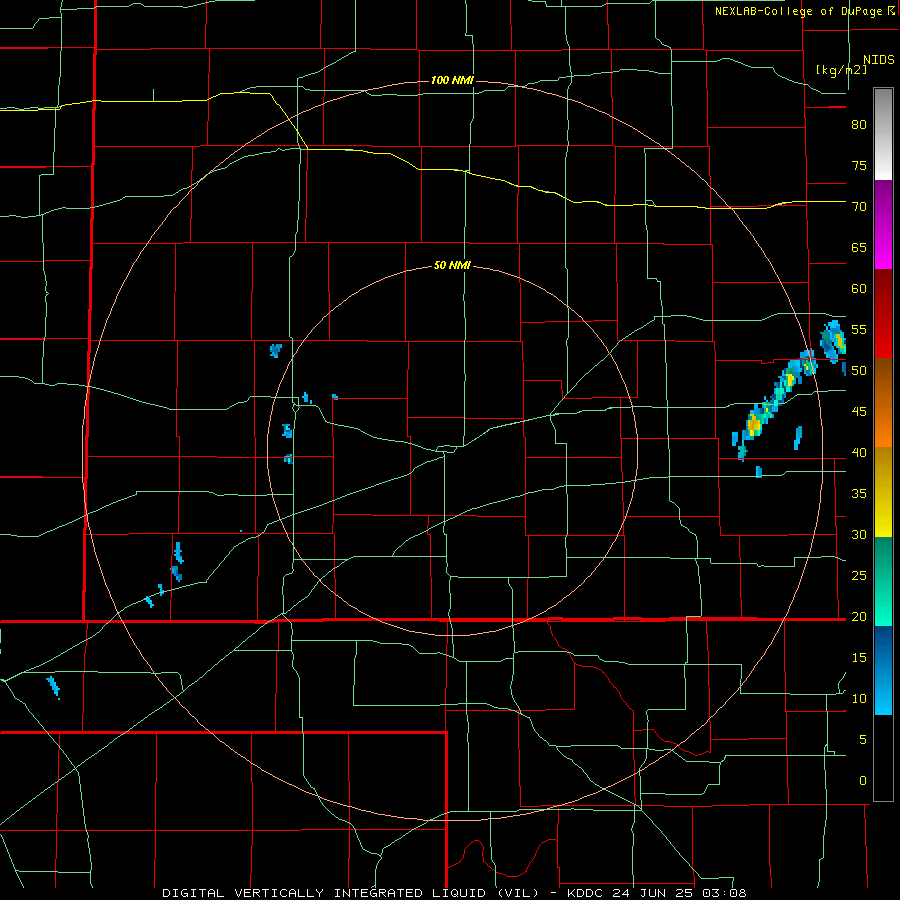Click the 60 value on the color scale
The height and width of the screenshot is (900, 900).
pos(859,289)
